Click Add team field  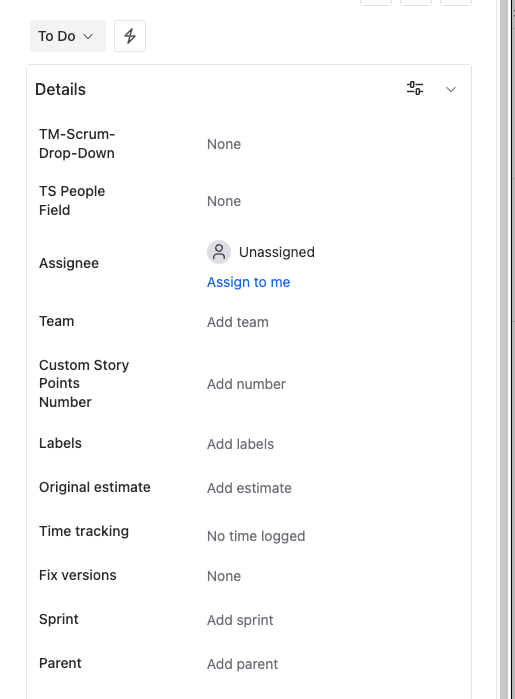click(238, 322)
